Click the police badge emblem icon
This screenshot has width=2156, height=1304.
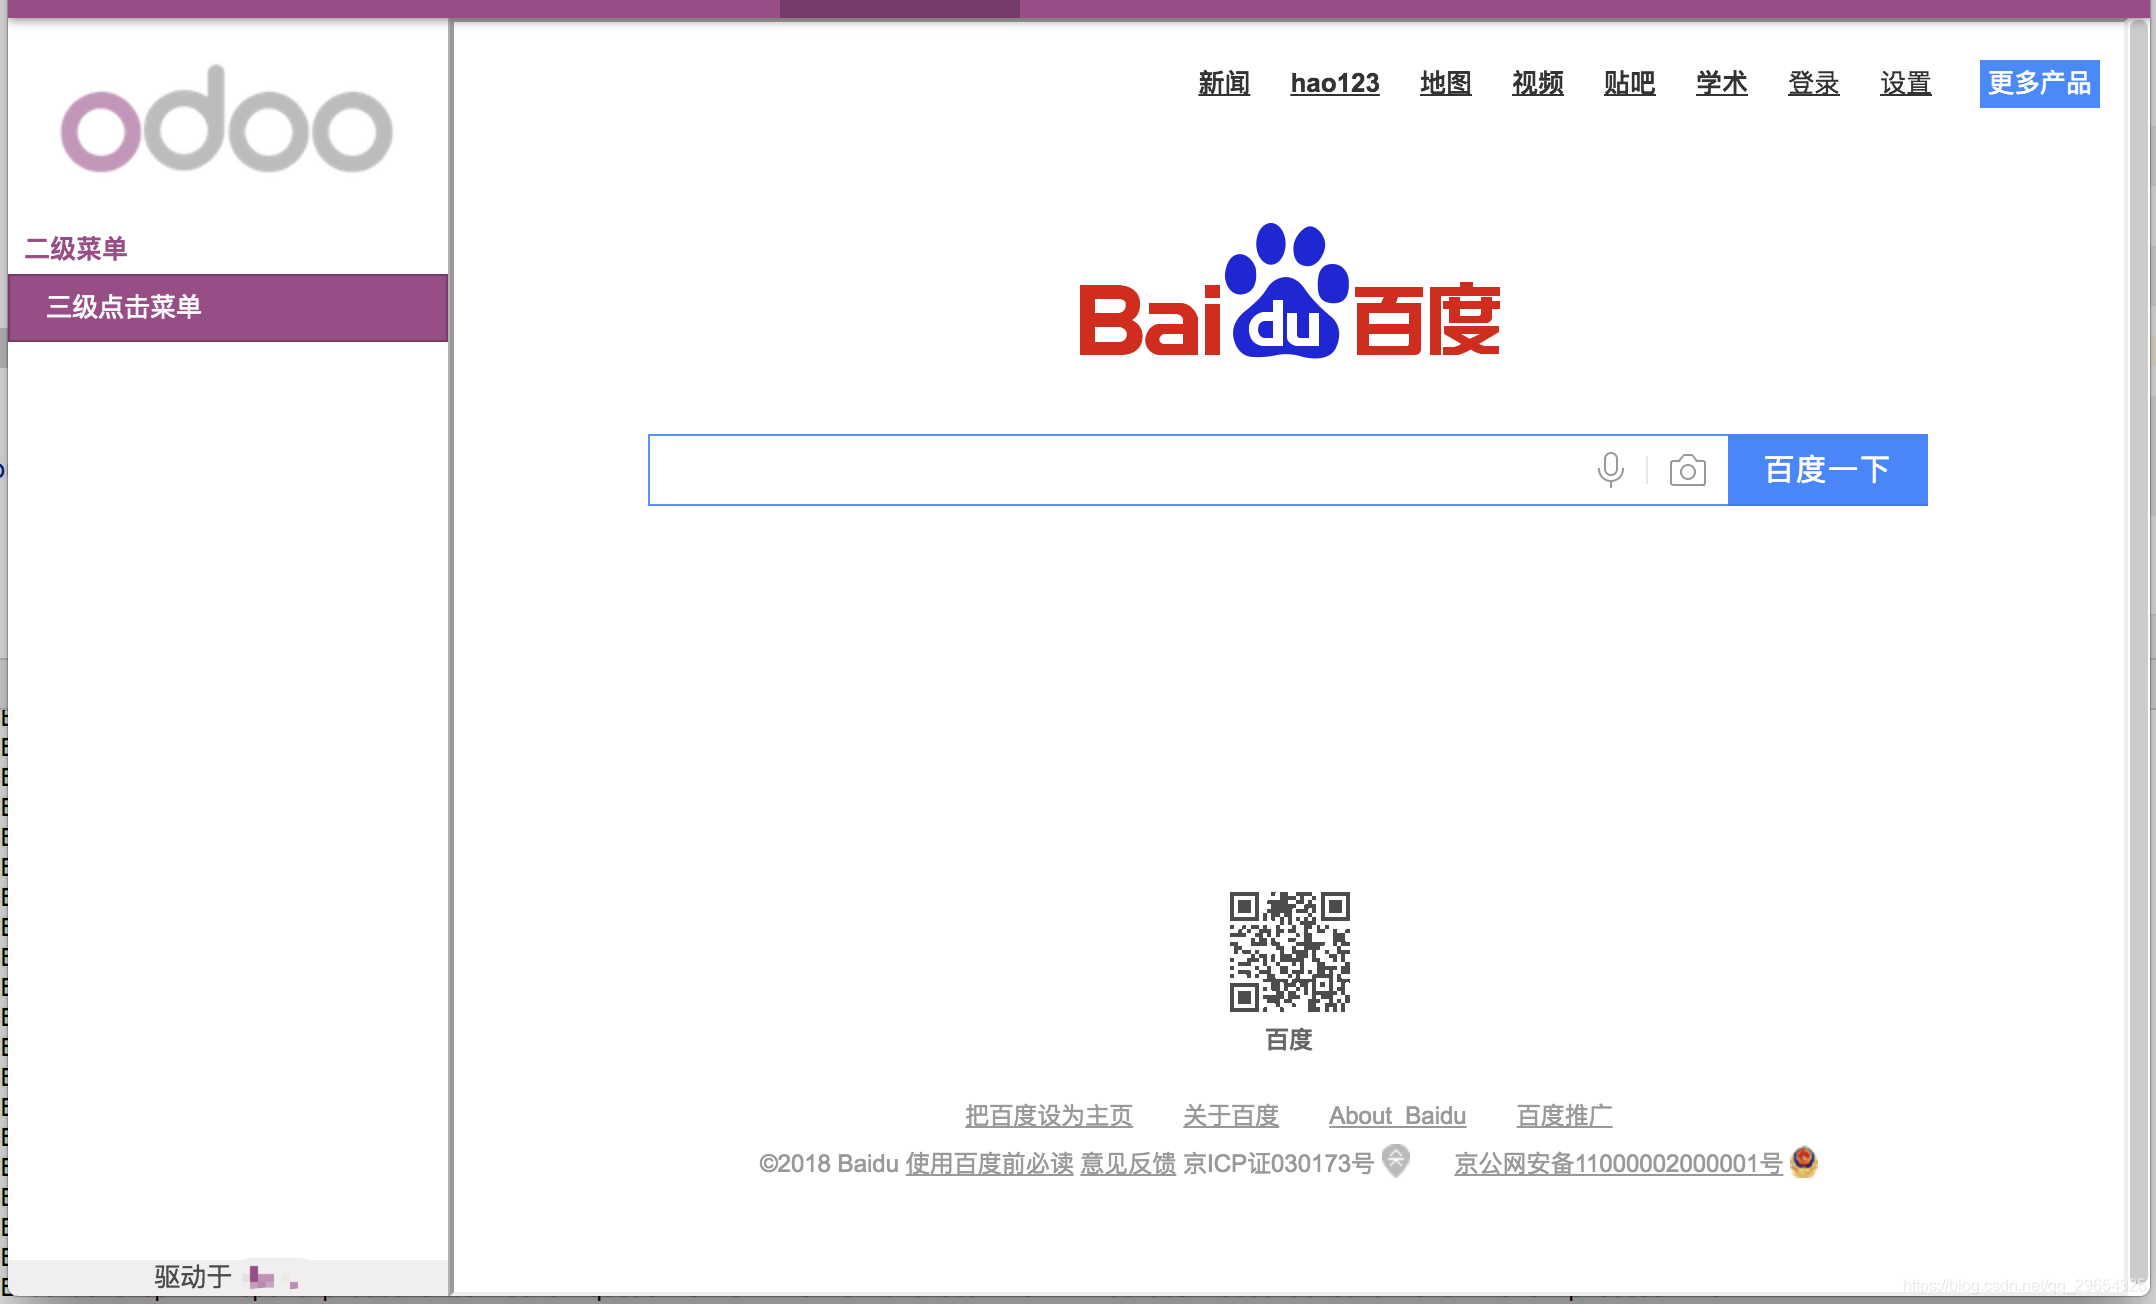[x=1804, y=1162]
